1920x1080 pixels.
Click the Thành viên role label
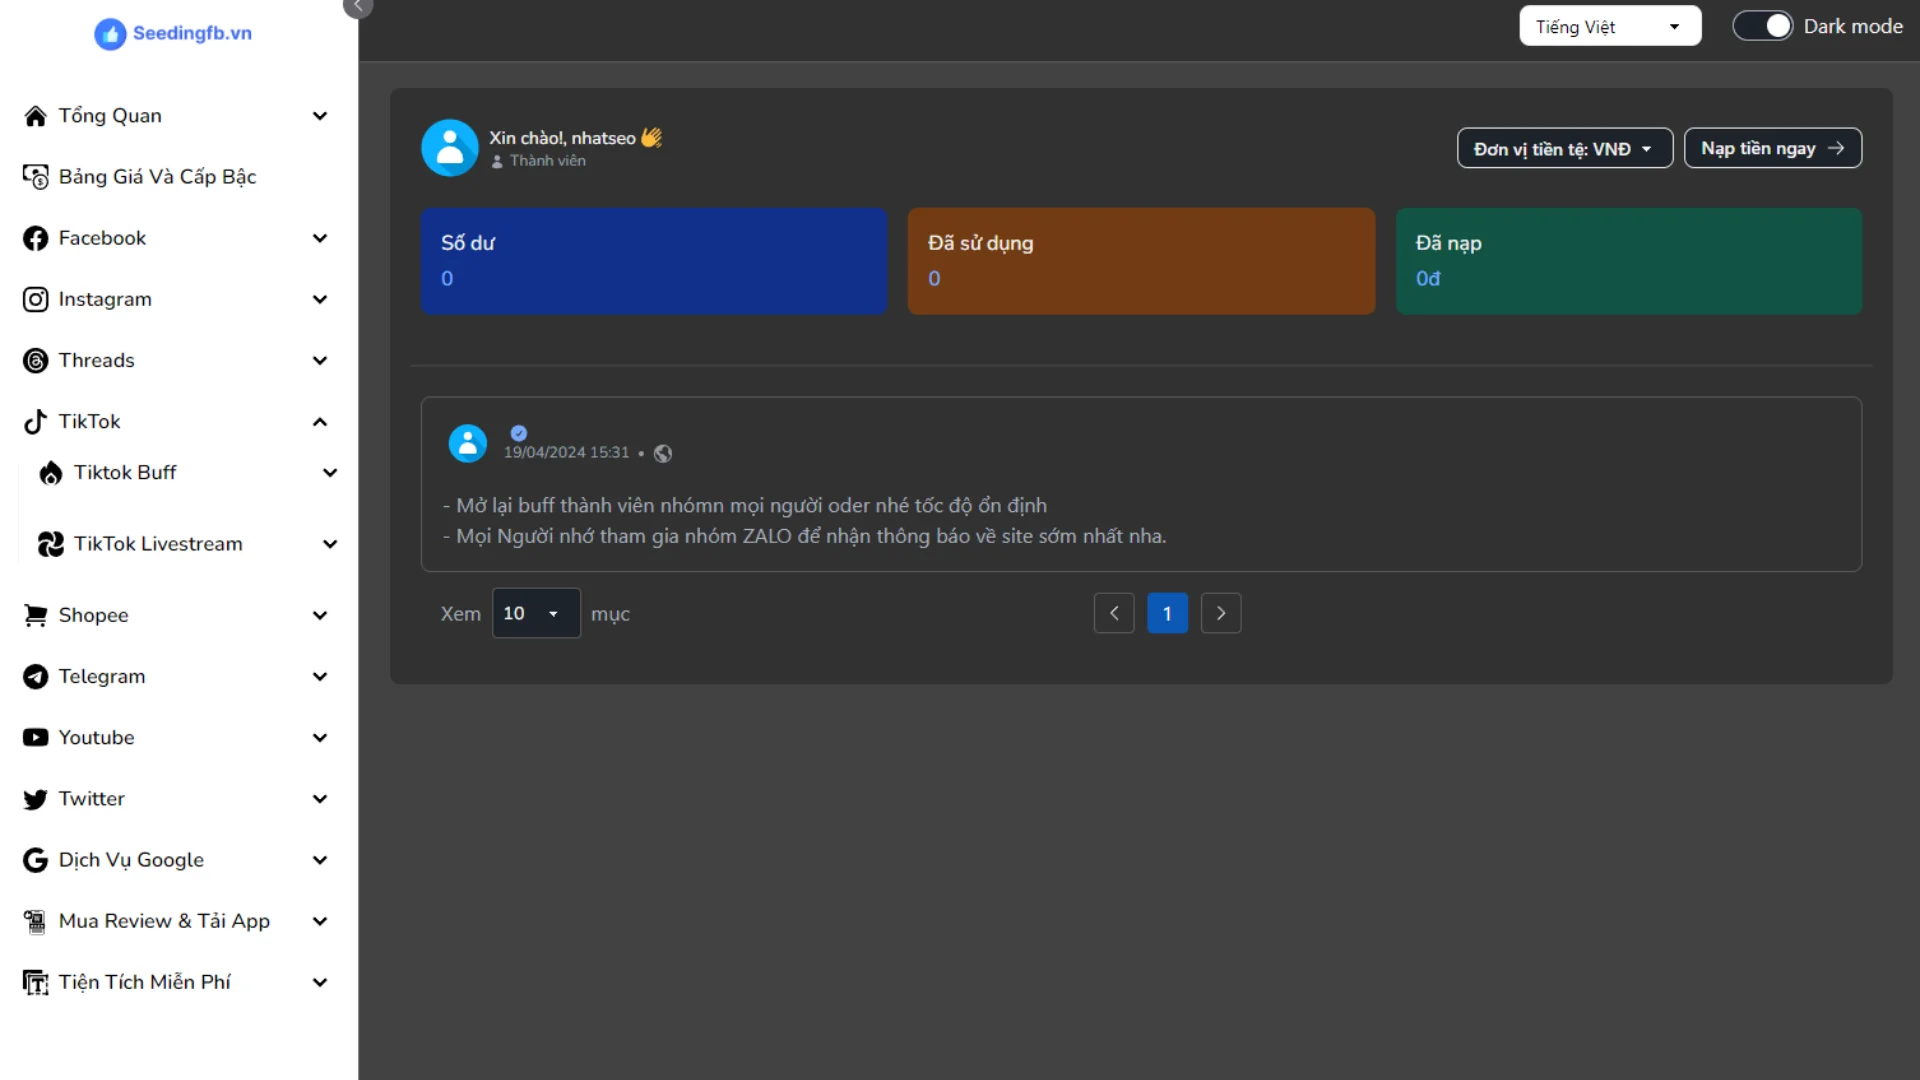(548, 161)
